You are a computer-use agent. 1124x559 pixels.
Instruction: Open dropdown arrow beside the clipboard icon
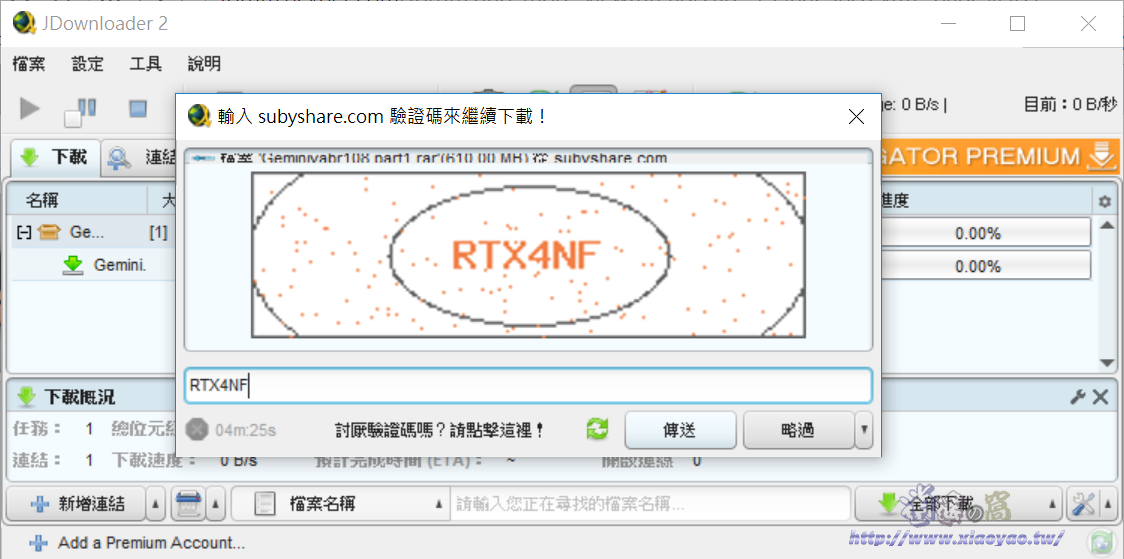click(217, 505)
